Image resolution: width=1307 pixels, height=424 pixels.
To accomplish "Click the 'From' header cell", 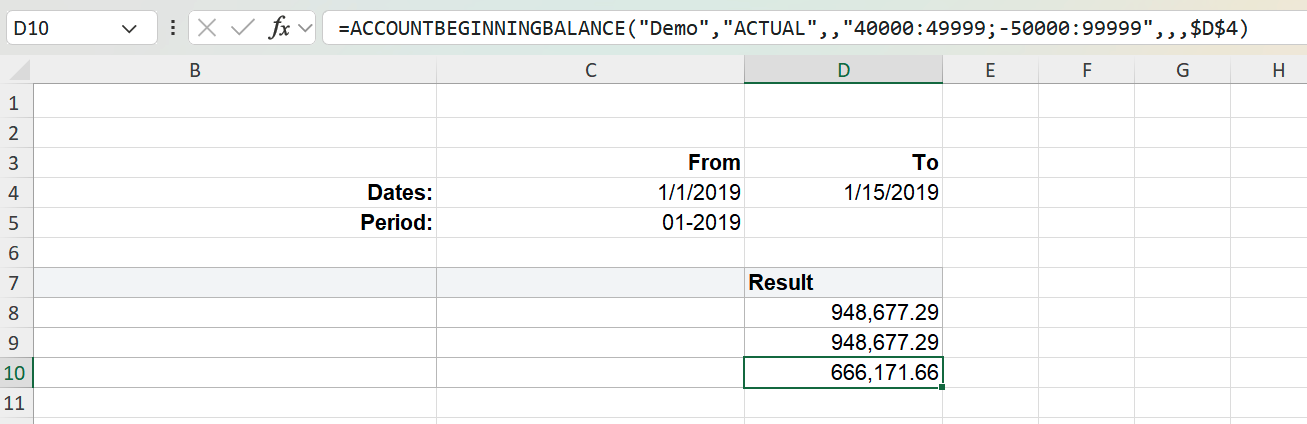I will 590,163.
